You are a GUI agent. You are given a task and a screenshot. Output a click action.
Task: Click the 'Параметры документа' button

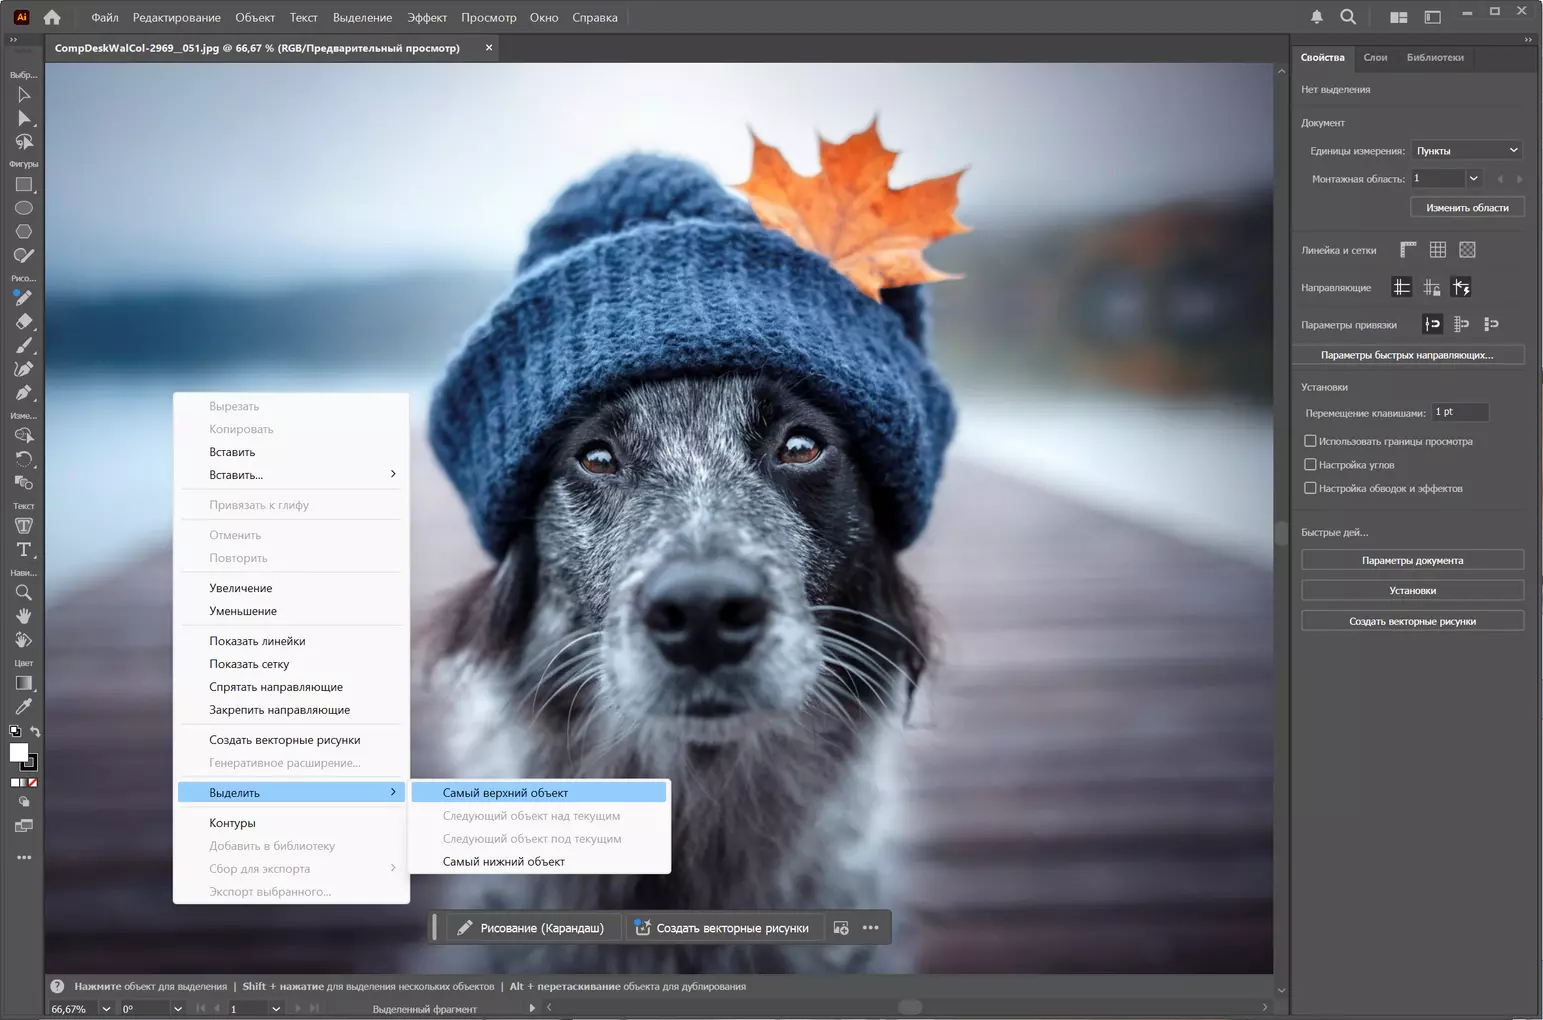1412,560
